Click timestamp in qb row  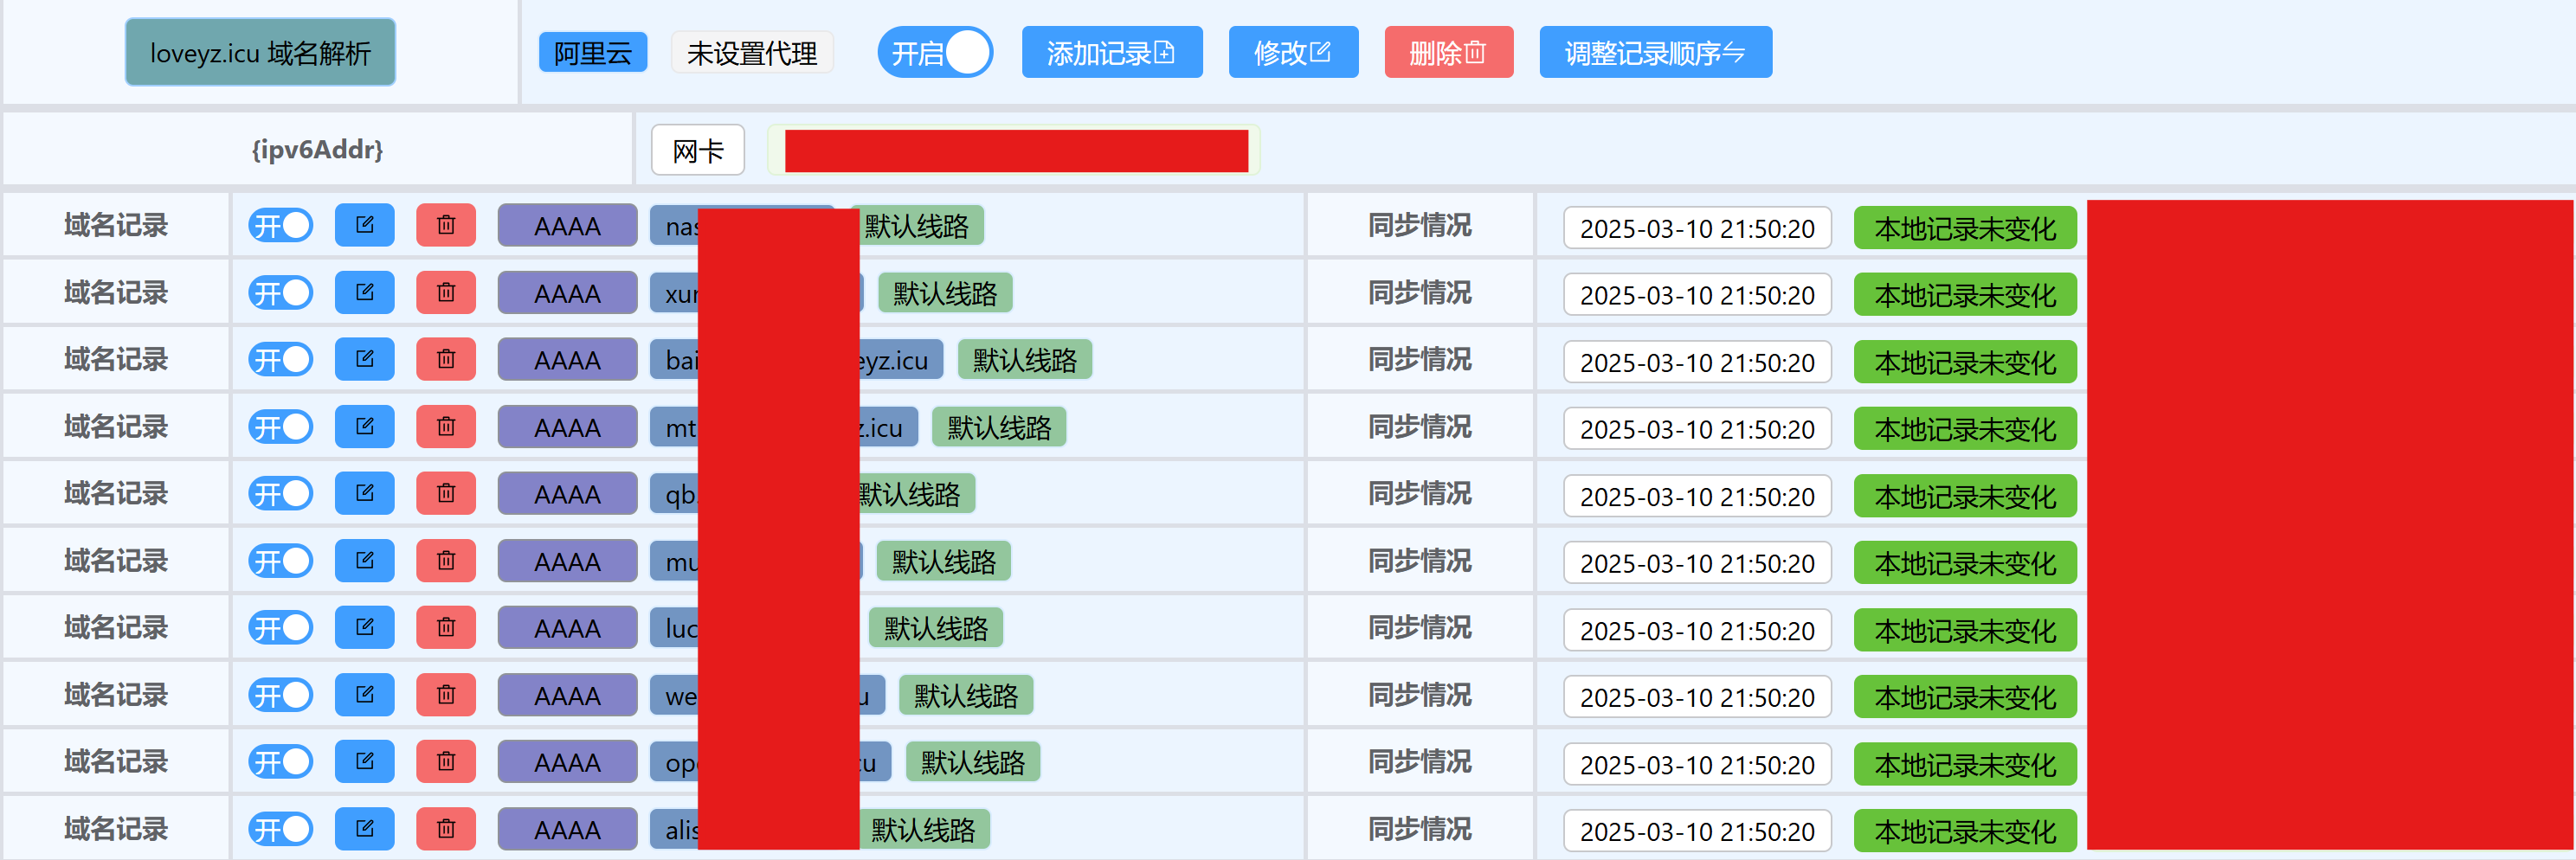click(x=1697, y=496)
